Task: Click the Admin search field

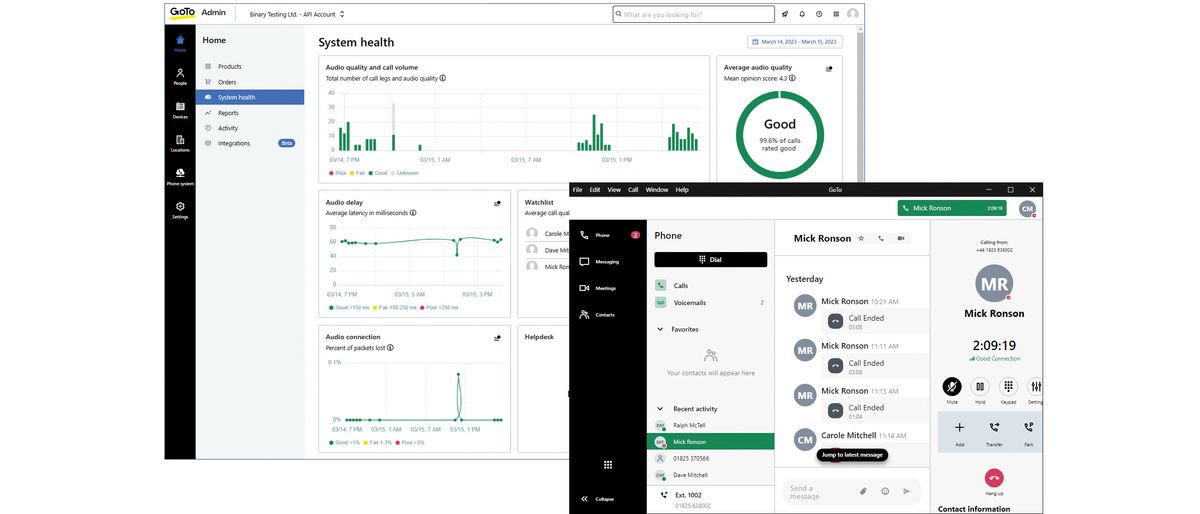Action: [694, 14]
